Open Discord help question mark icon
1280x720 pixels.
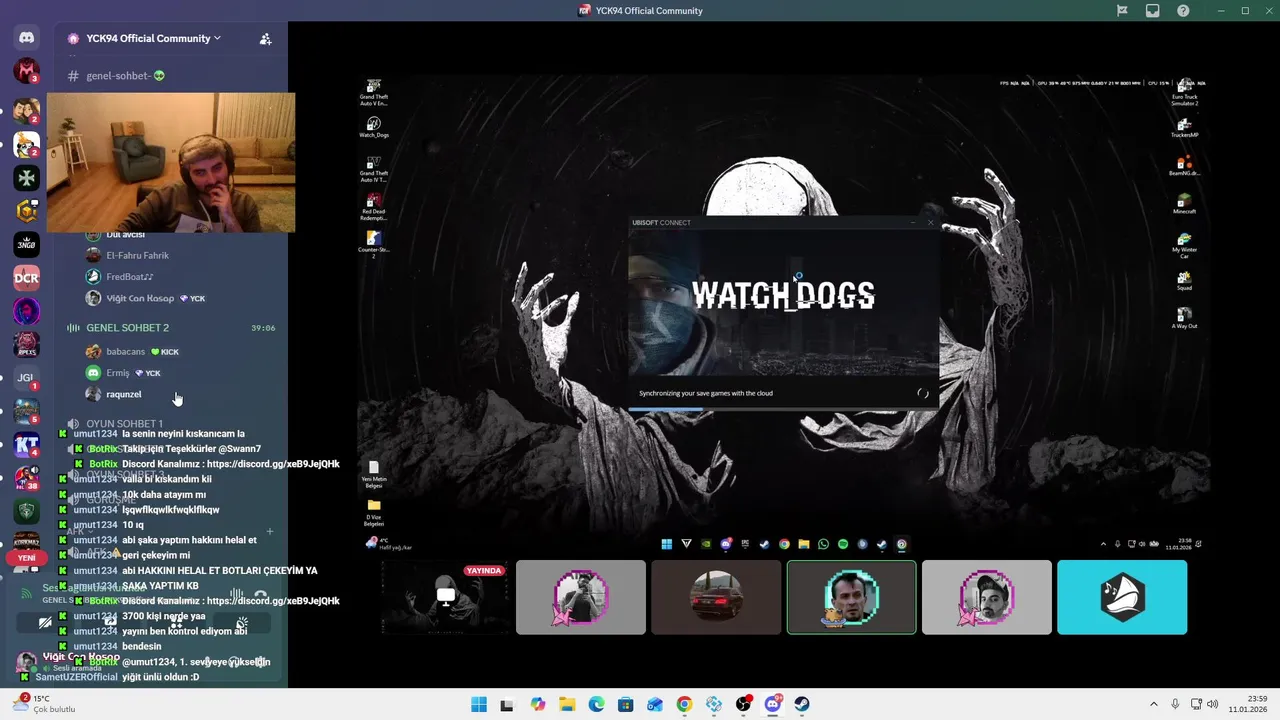[1184, 11]
